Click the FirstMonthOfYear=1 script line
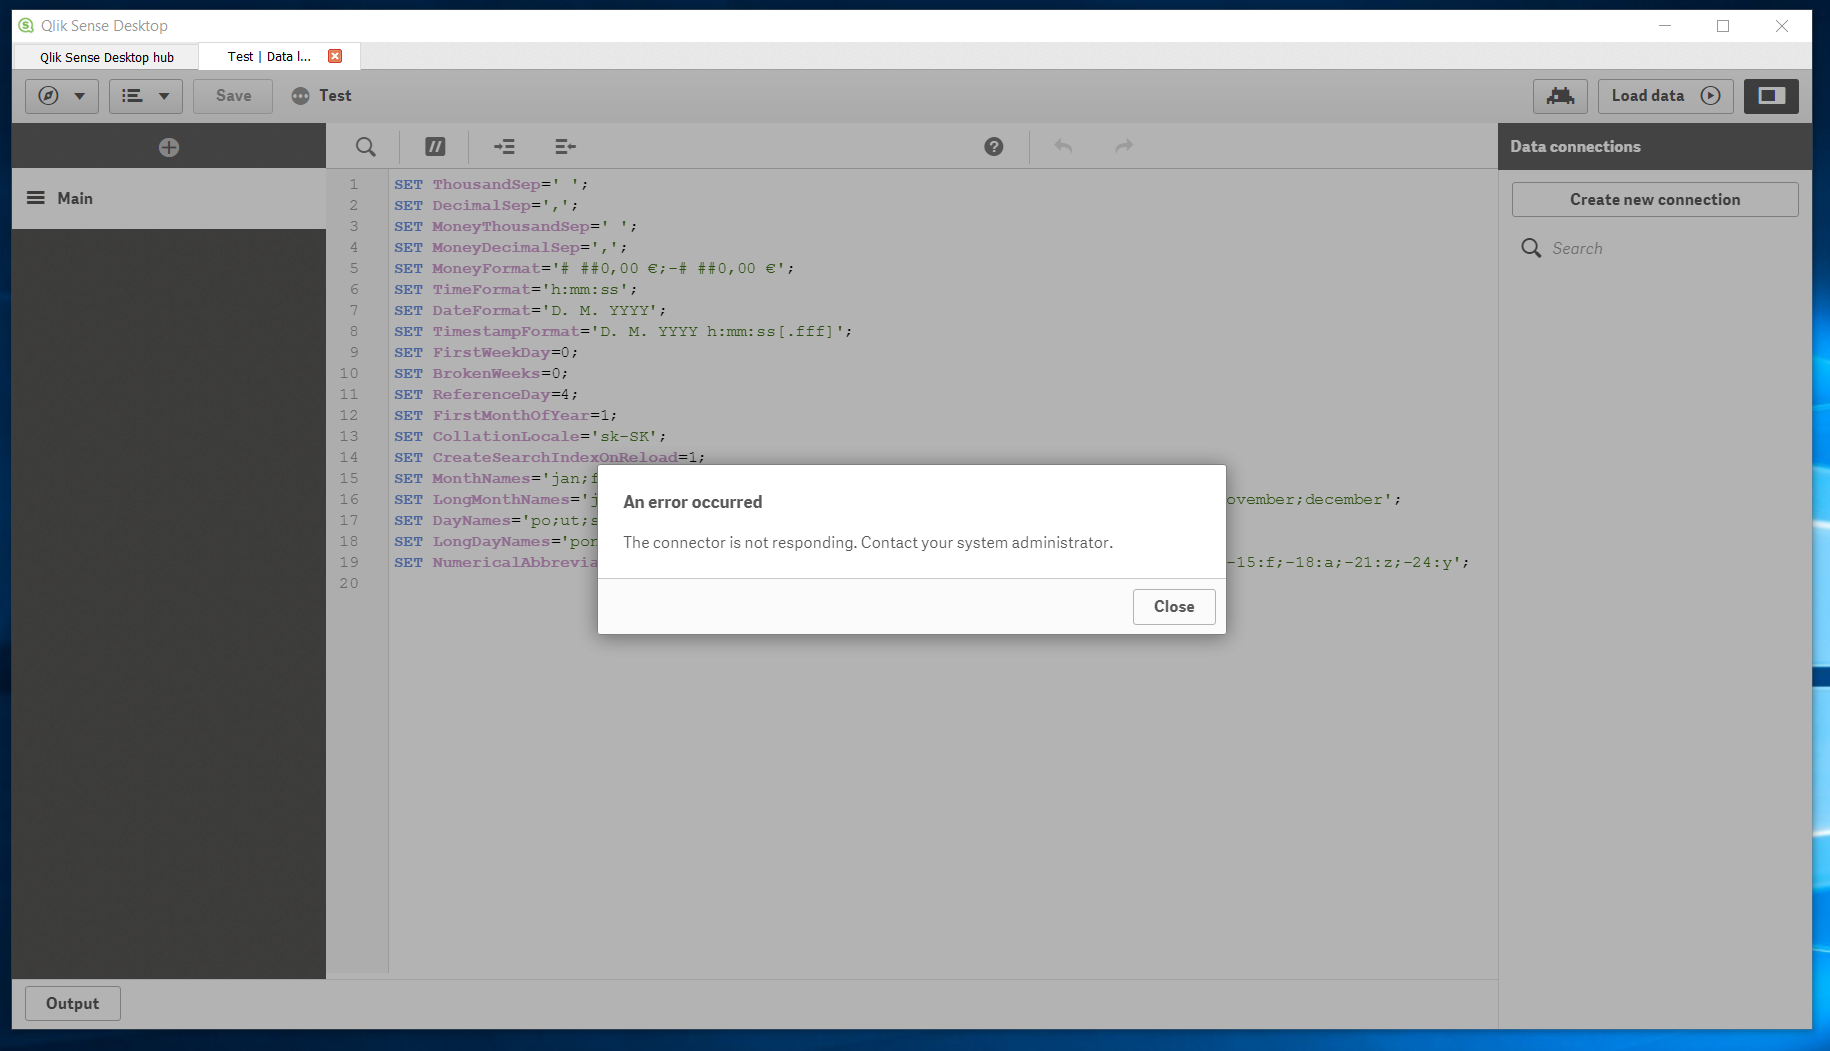The height and width of the screenshot is (1051, 1830). click(x=505, y=415)
